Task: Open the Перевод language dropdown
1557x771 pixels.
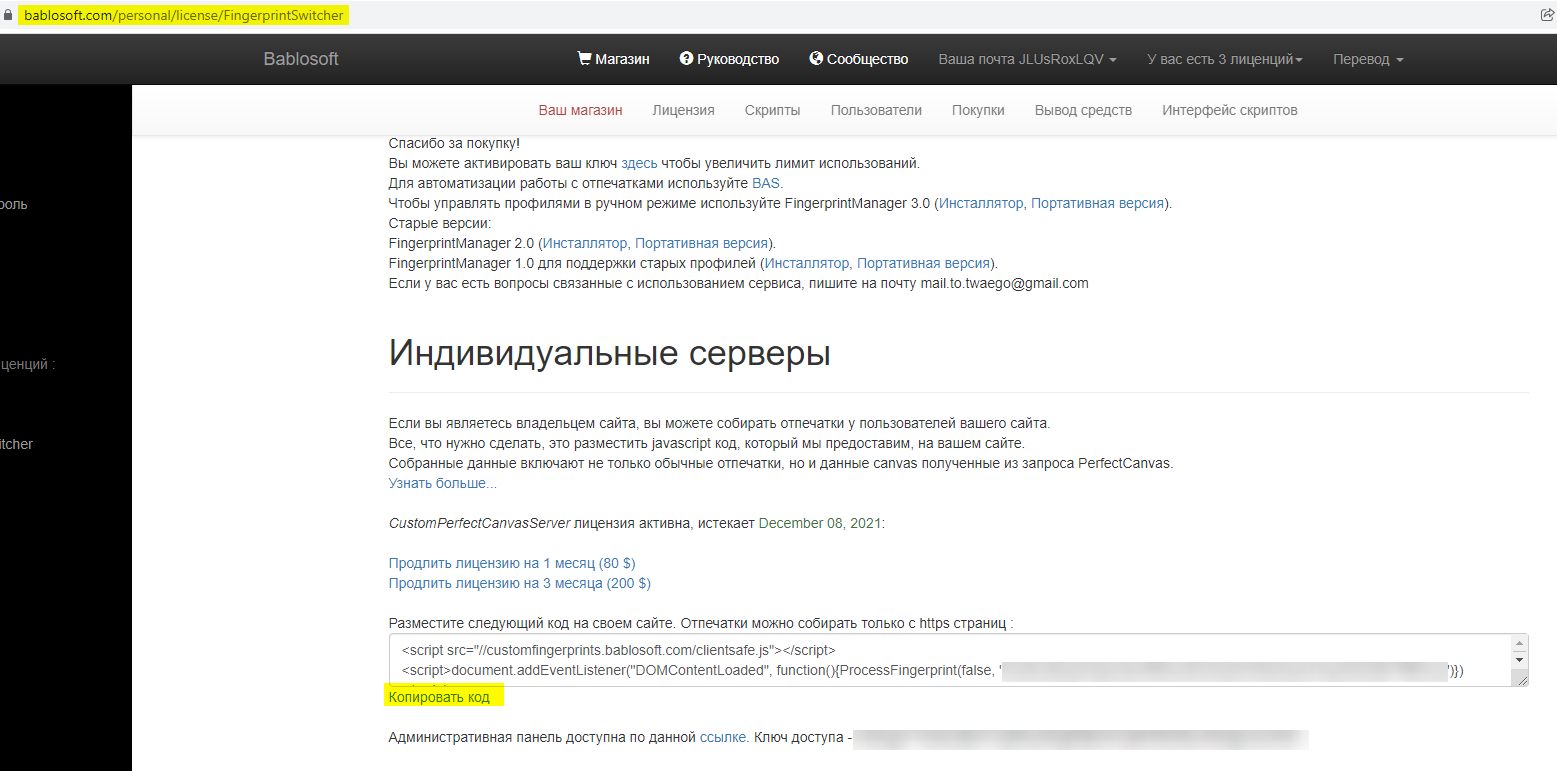Action: pyautogui.click(x=1368, y=59)
